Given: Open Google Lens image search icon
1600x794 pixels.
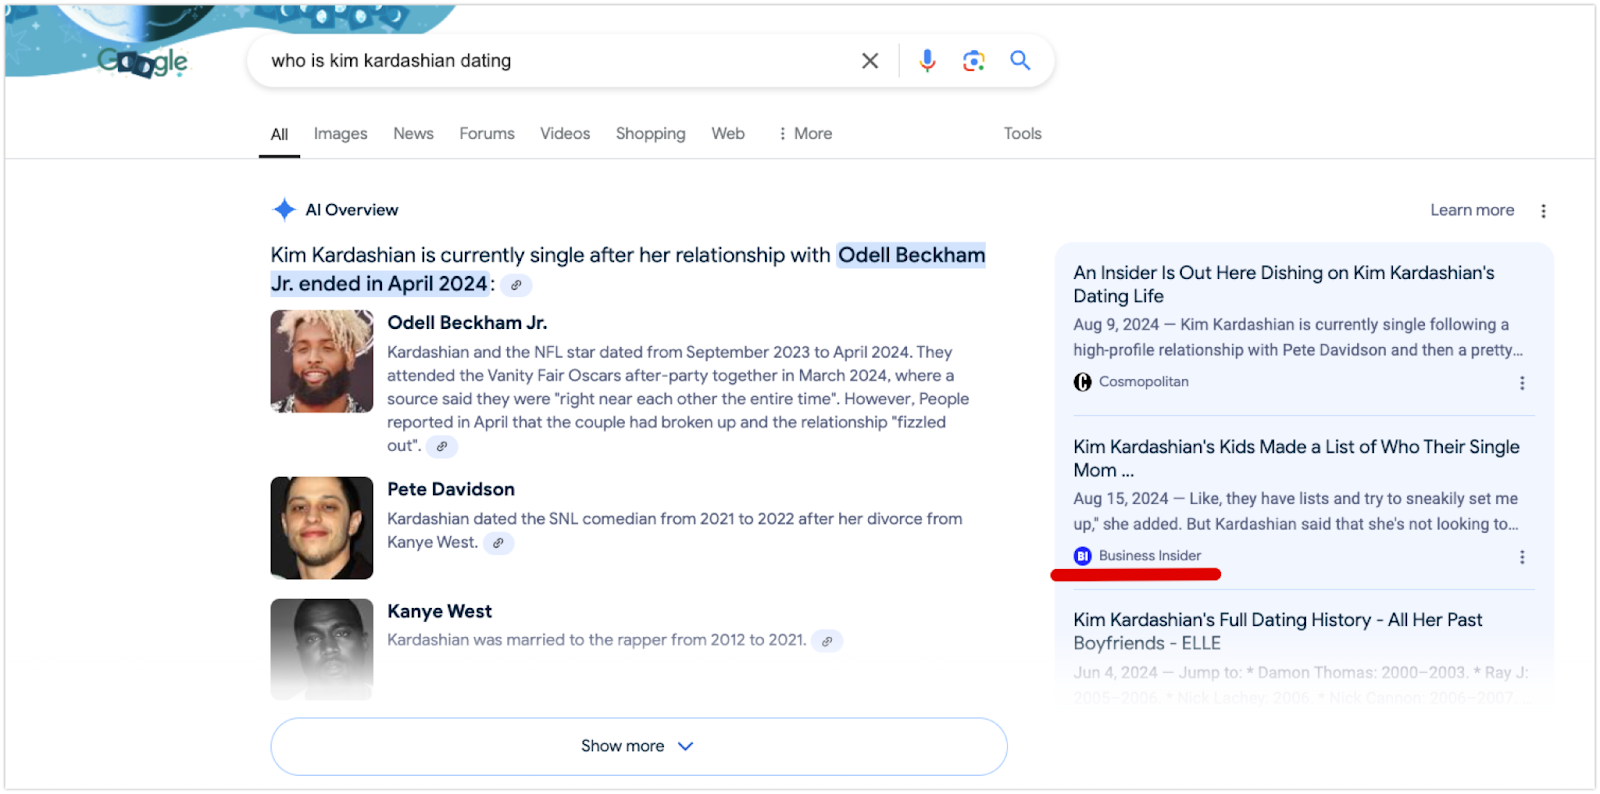Looking at the screenshot, I should click(x=974, y=61).
